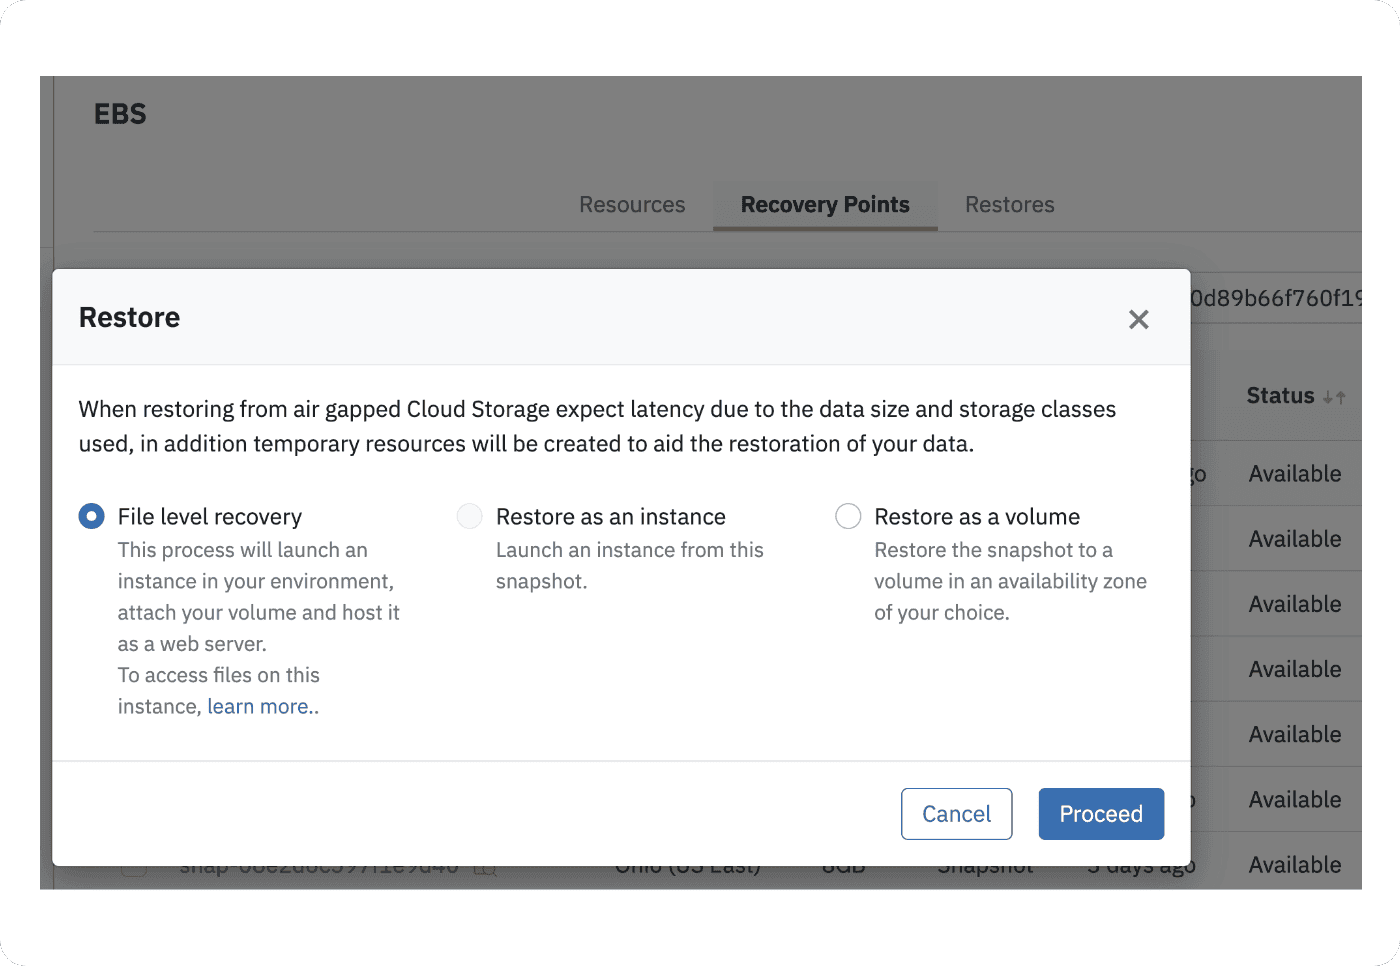Open the Recovery Points tab

coord(825,205)
